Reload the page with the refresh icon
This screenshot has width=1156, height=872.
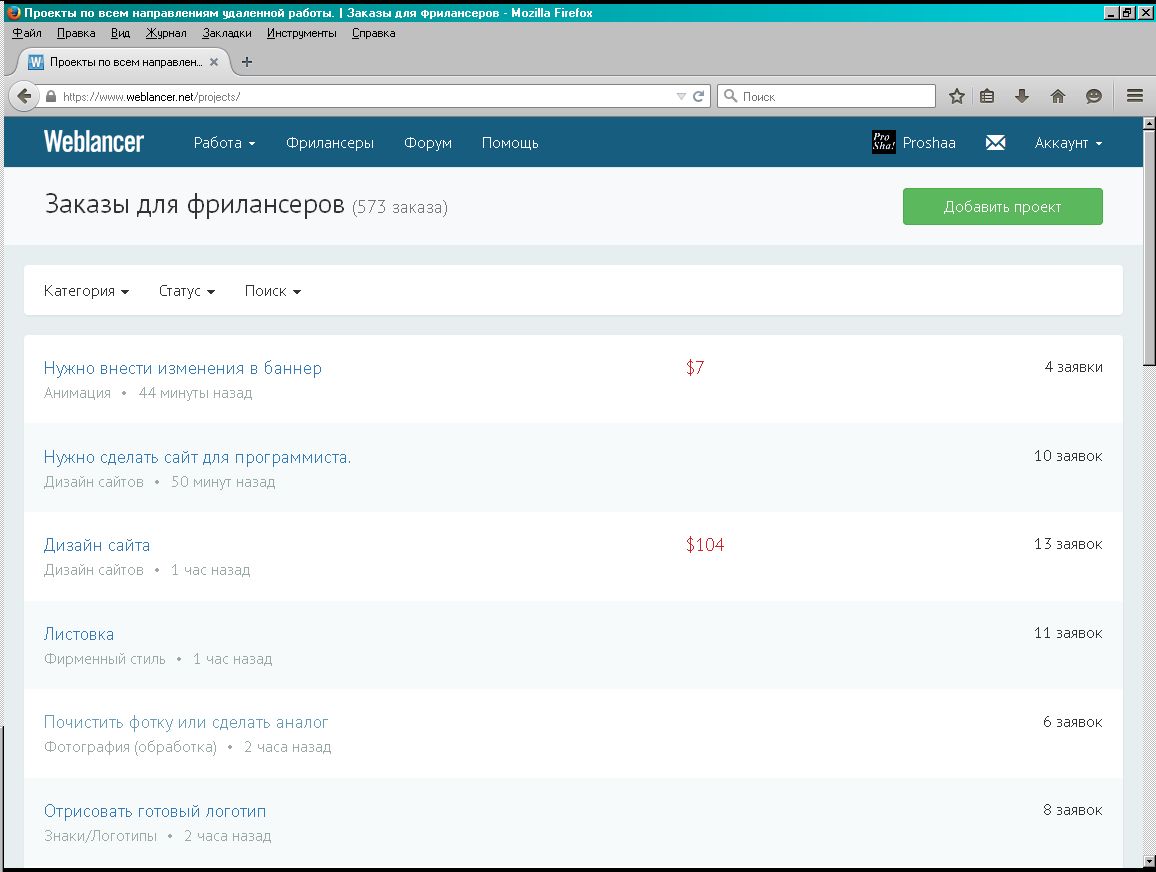pyautogui.click(x=698, y=97)
